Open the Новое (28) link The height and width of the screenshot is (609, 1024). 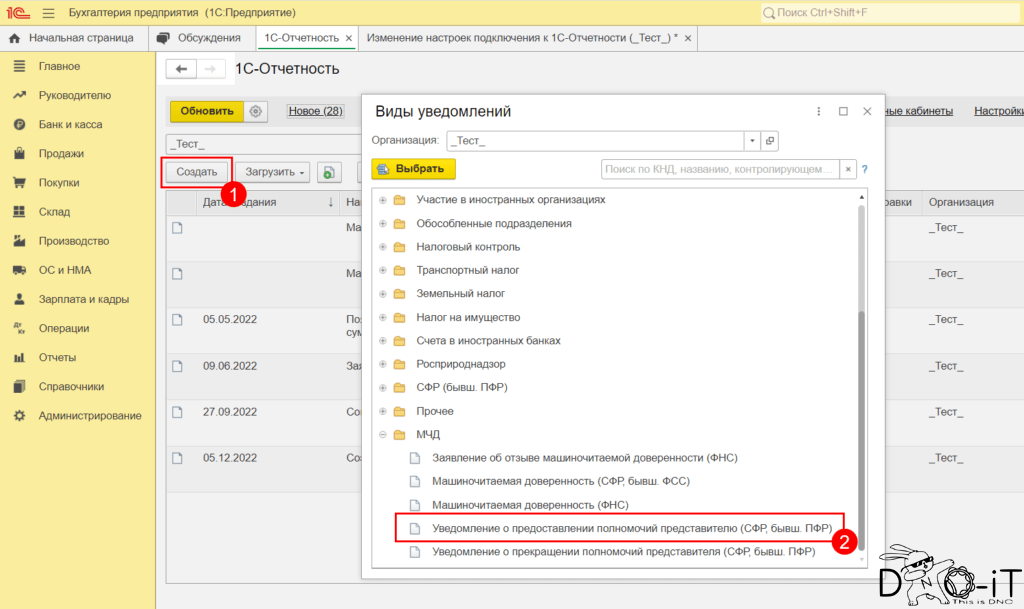tap(315, 111)
